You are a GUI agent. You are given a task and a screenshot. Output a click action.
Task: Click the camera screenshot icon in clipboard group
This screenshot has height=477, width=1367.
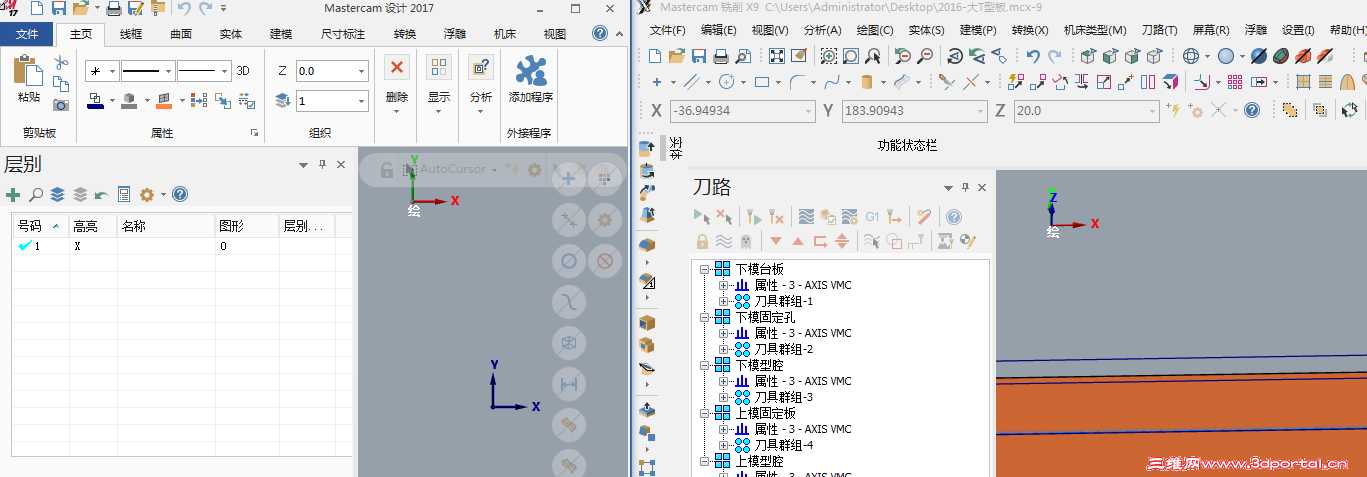point(61,103)
